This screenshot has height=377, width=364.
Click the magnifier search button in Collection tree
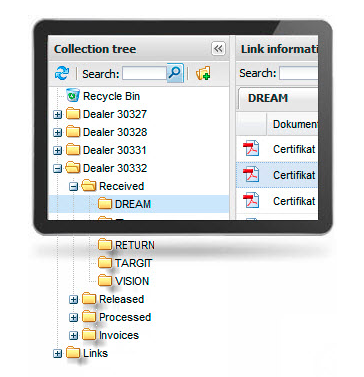(175, 73)
